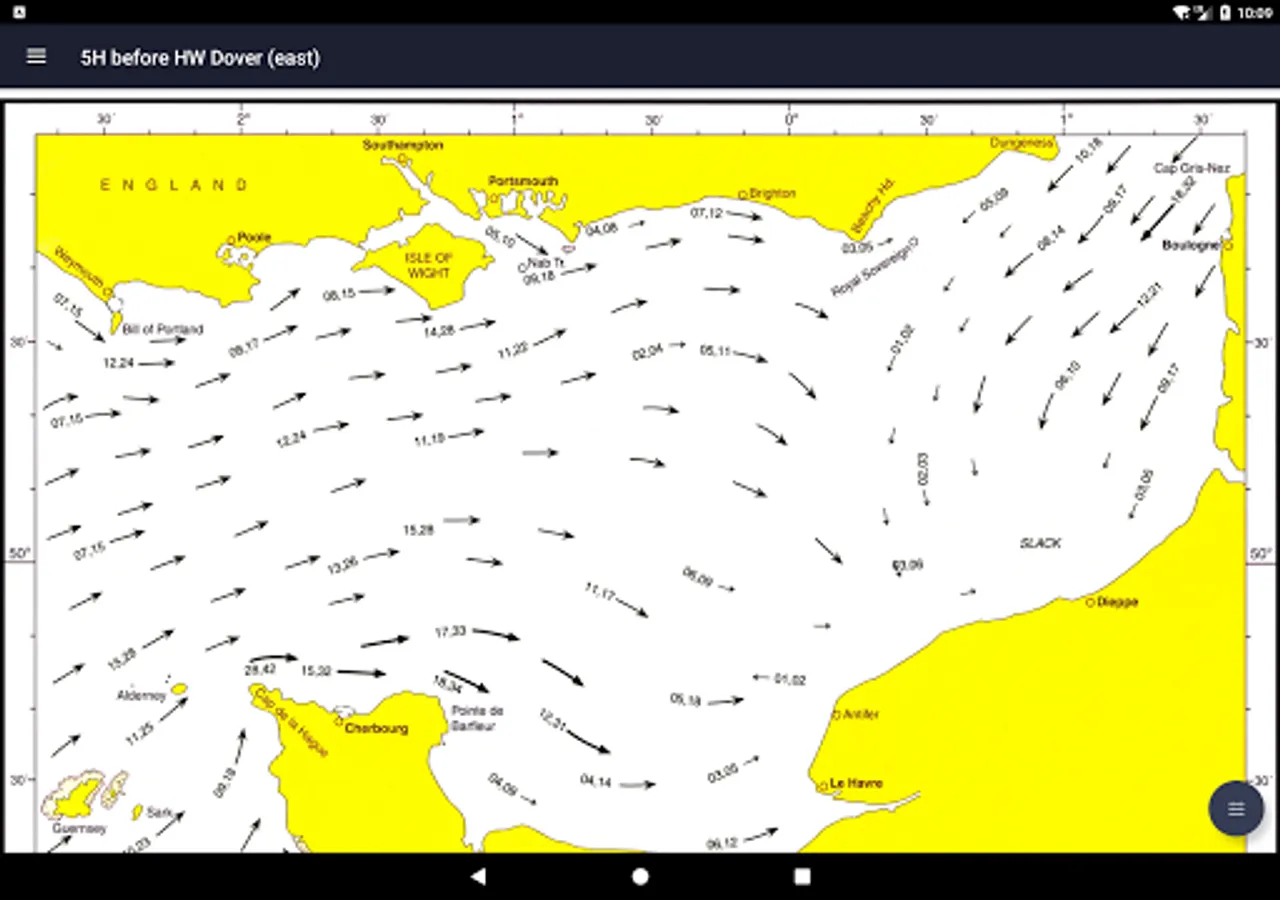
Task: Tap the Southampton label on the chart
Action: (x=403, y=145)
